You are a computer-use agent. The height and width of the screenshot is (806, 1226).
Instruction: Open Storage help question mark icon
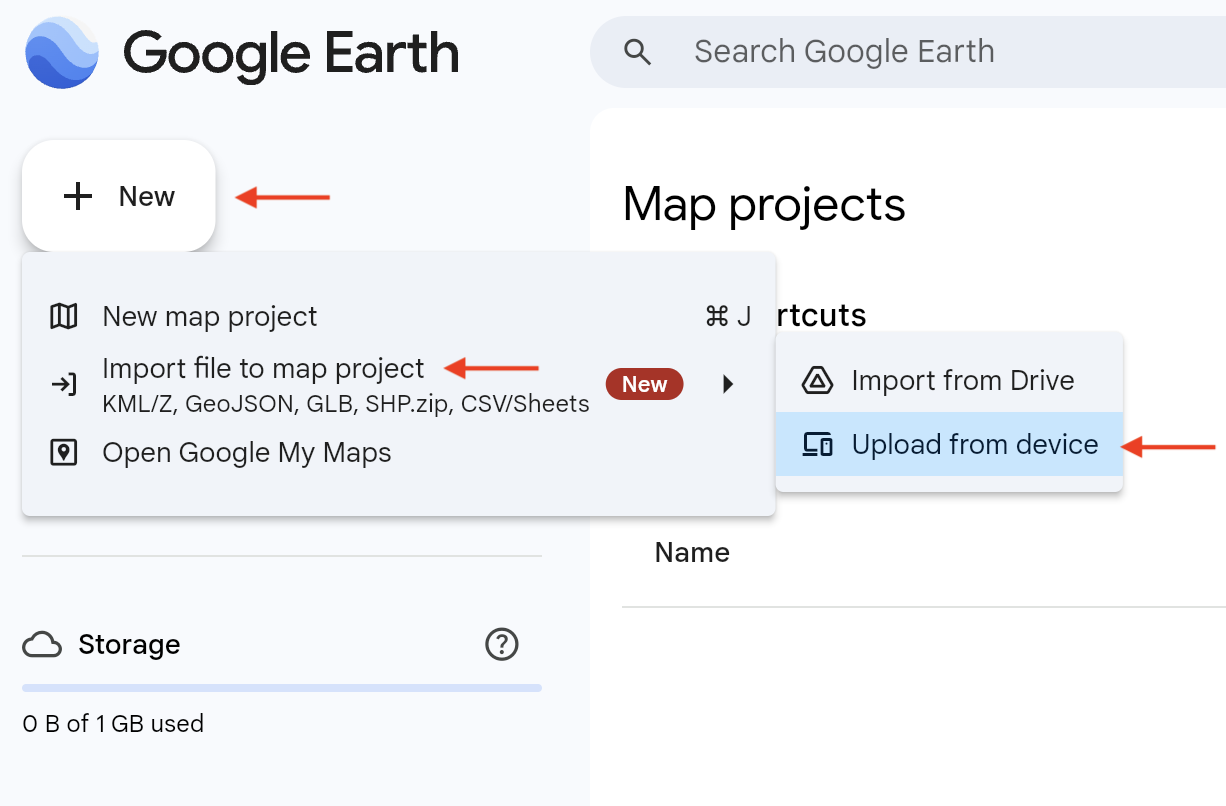501,645
